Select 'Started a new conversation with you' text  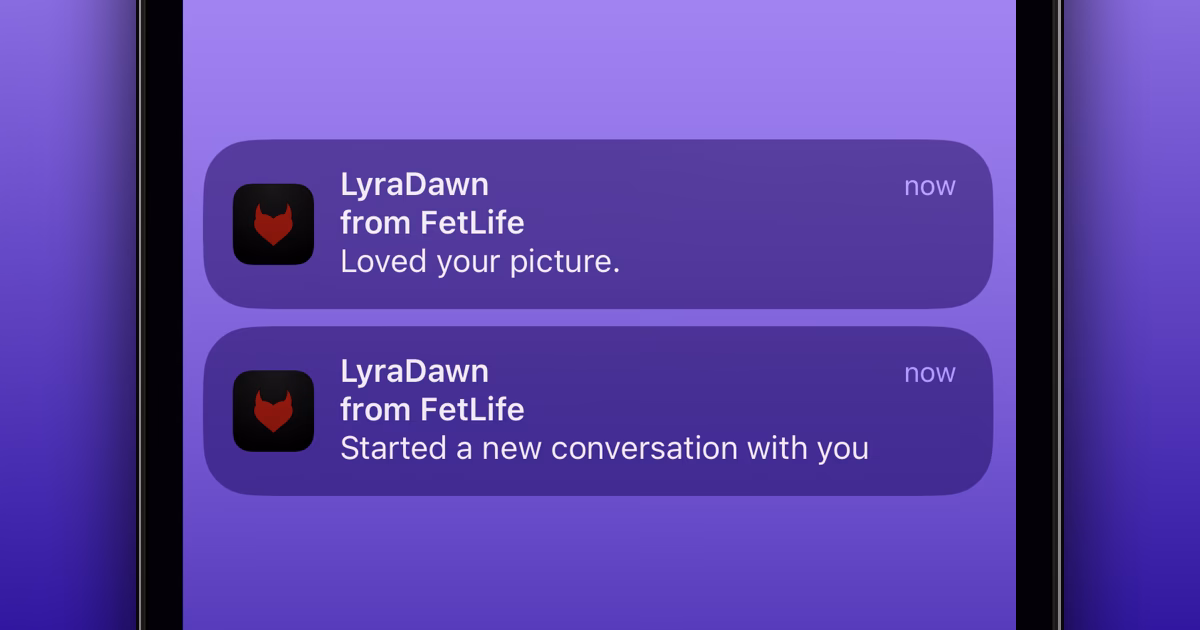pyautogui.click(x=604, y=448)
